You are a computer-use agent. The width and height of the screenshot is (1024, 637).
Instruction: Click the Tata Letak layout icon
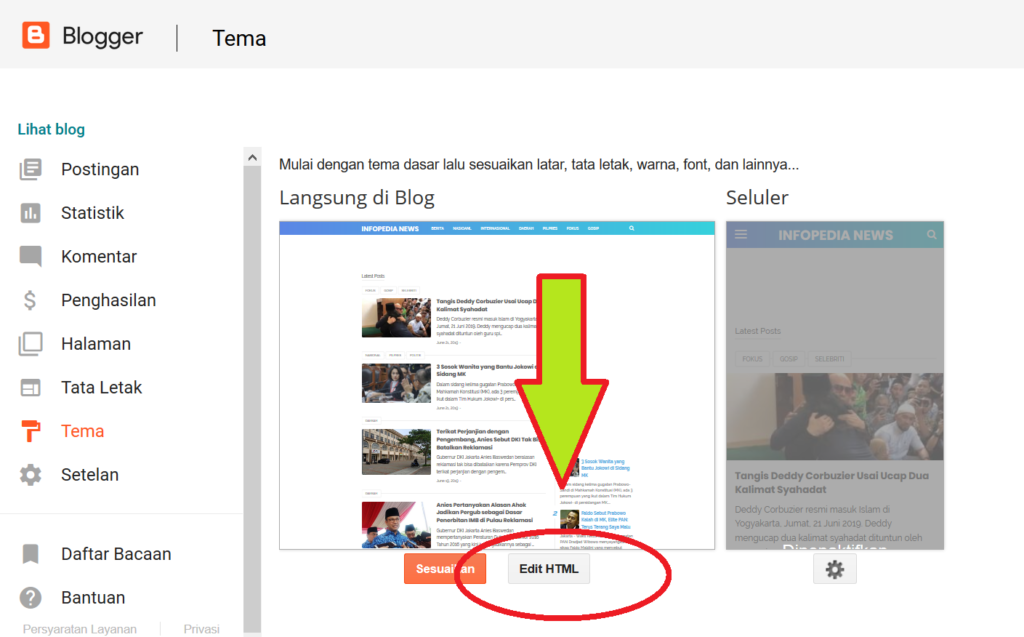point(31,388)
